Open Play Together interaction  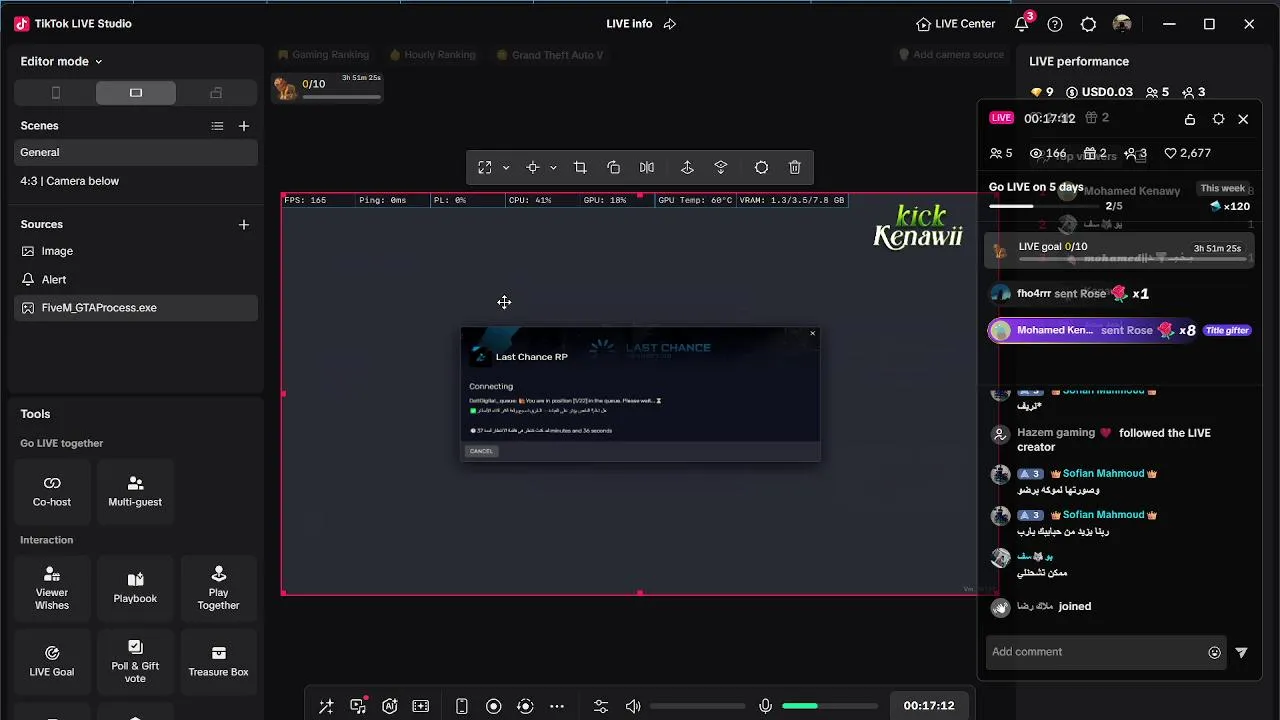pos(218,588)
